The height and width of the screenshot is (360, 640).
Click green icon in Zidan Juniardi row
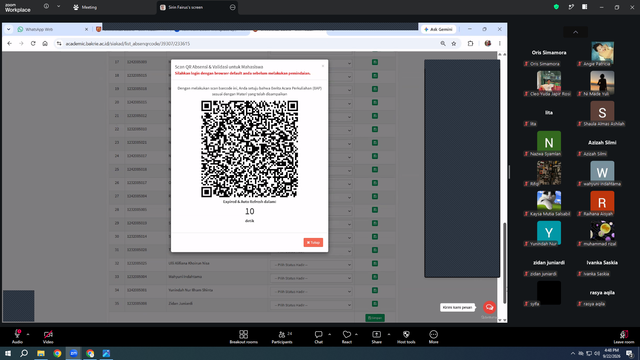375,304
